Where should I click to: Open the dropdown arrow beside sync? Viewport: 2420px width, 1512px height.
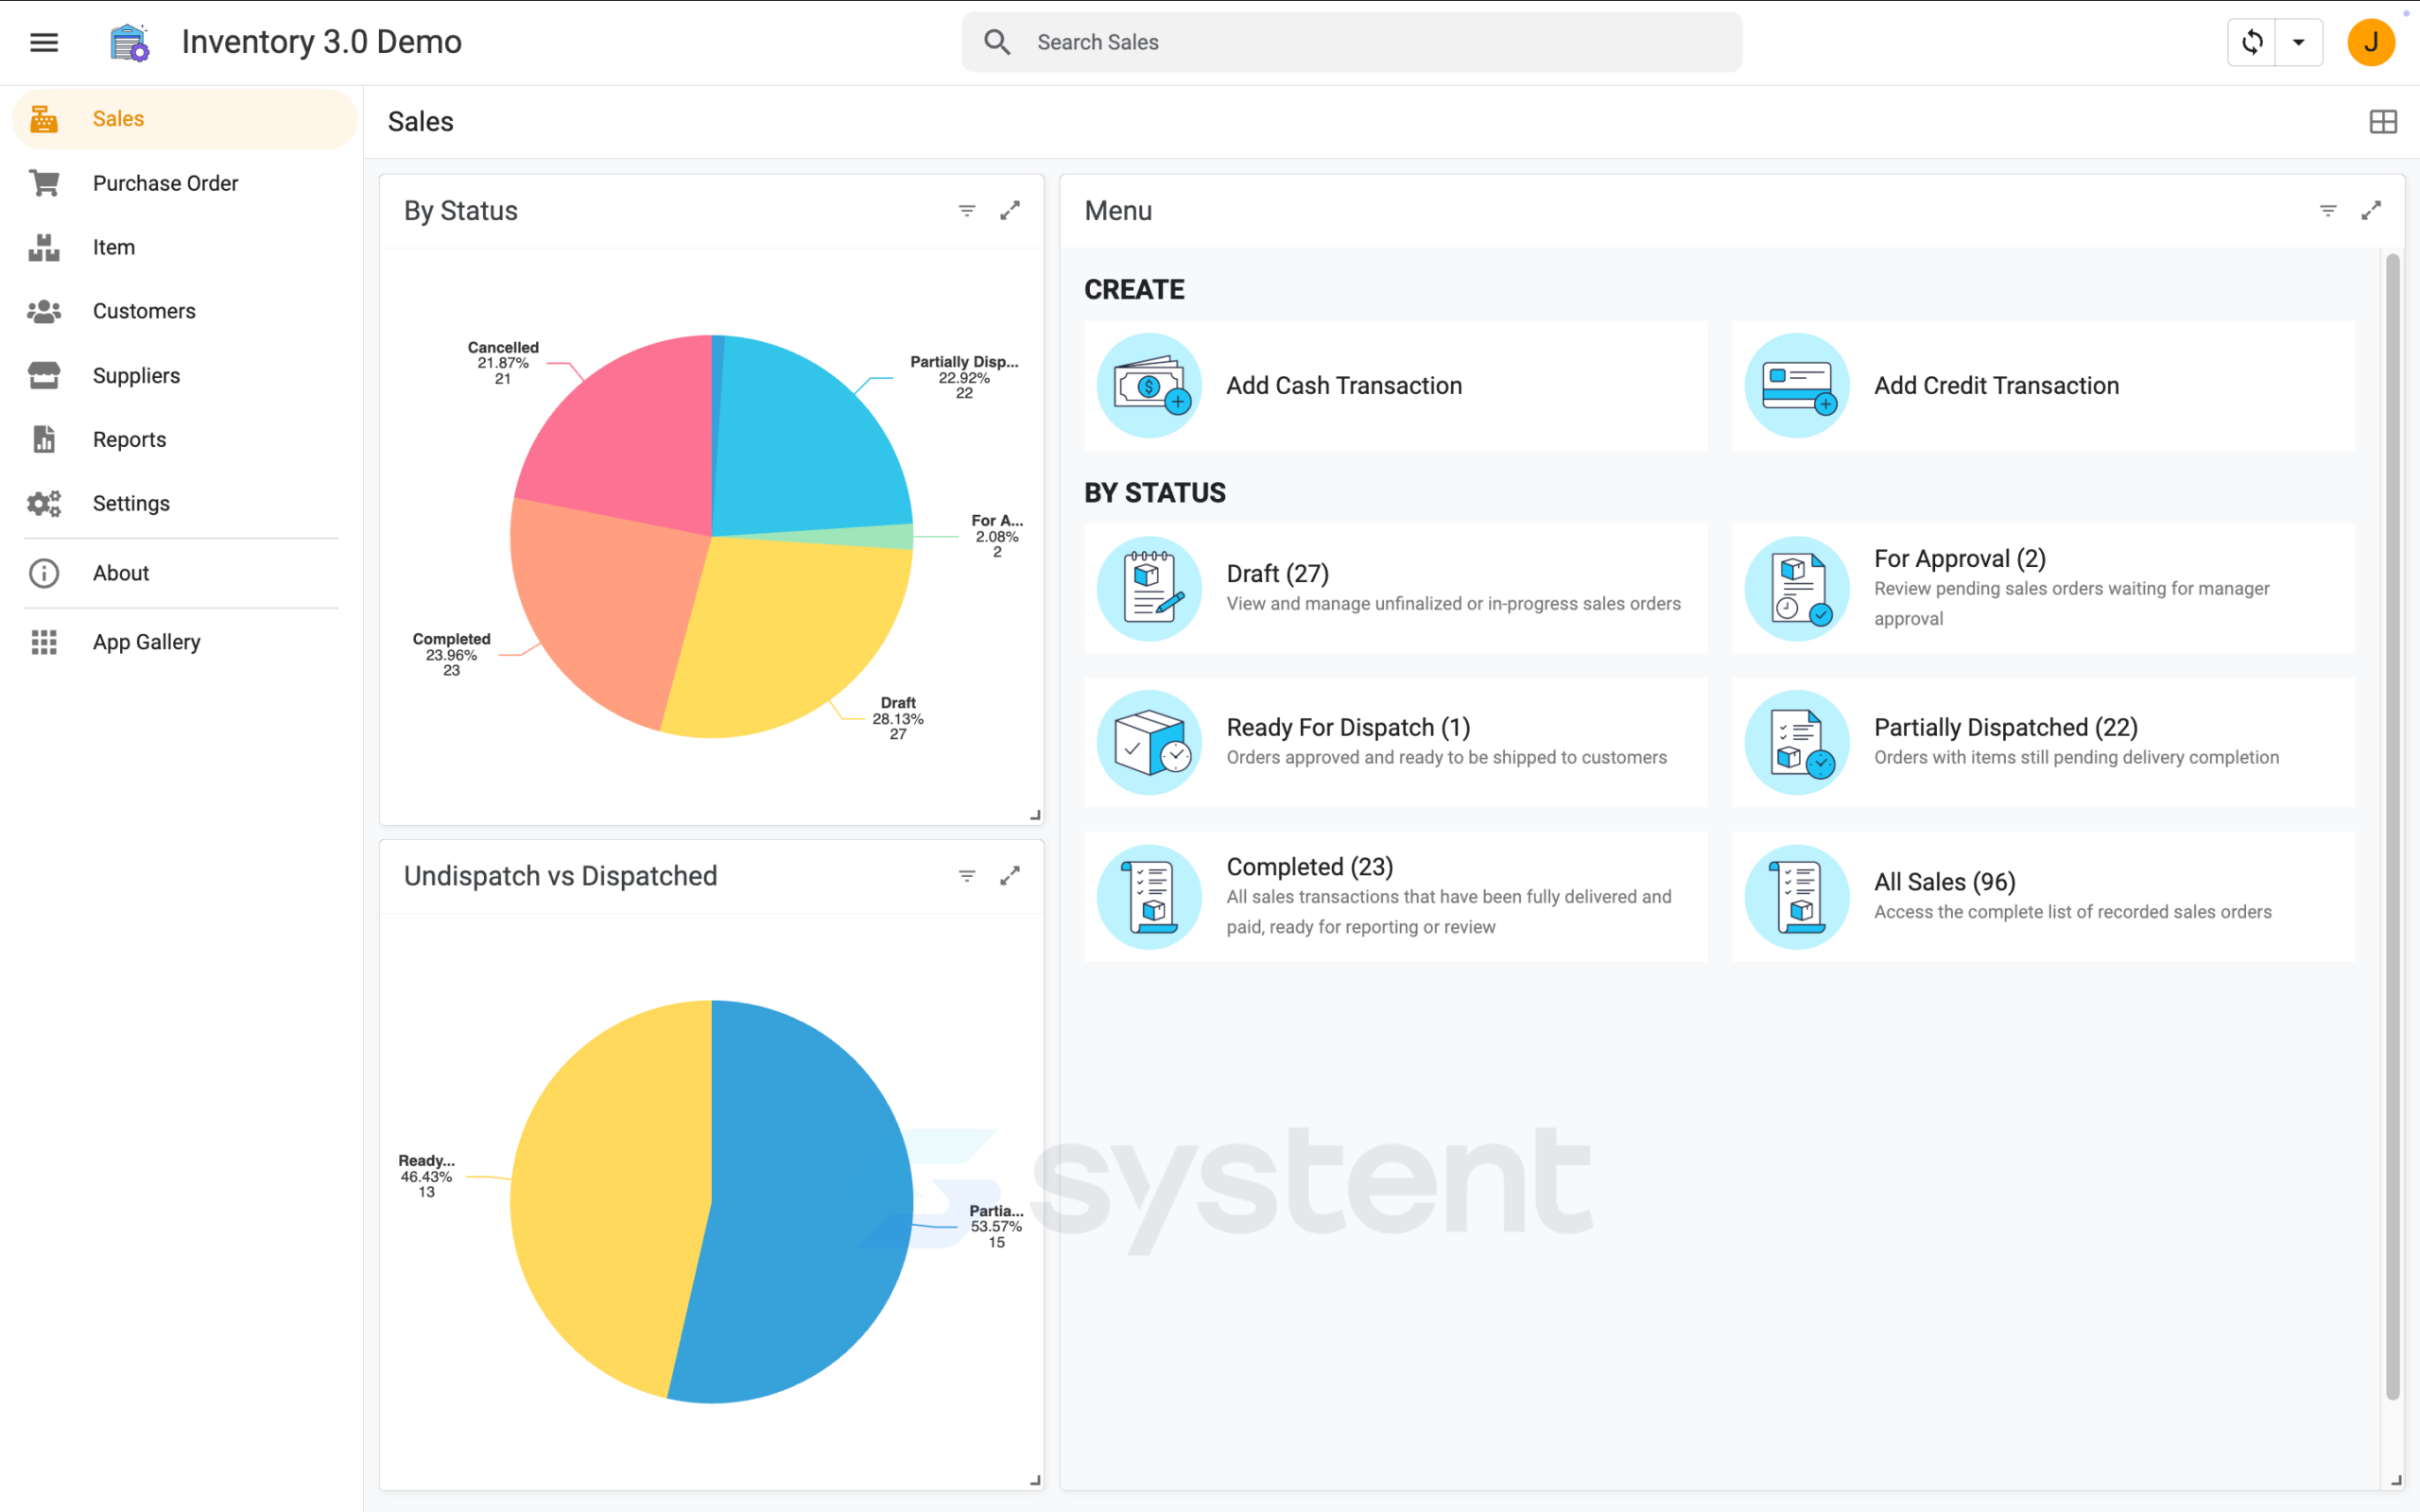(x=2299, y=42)
